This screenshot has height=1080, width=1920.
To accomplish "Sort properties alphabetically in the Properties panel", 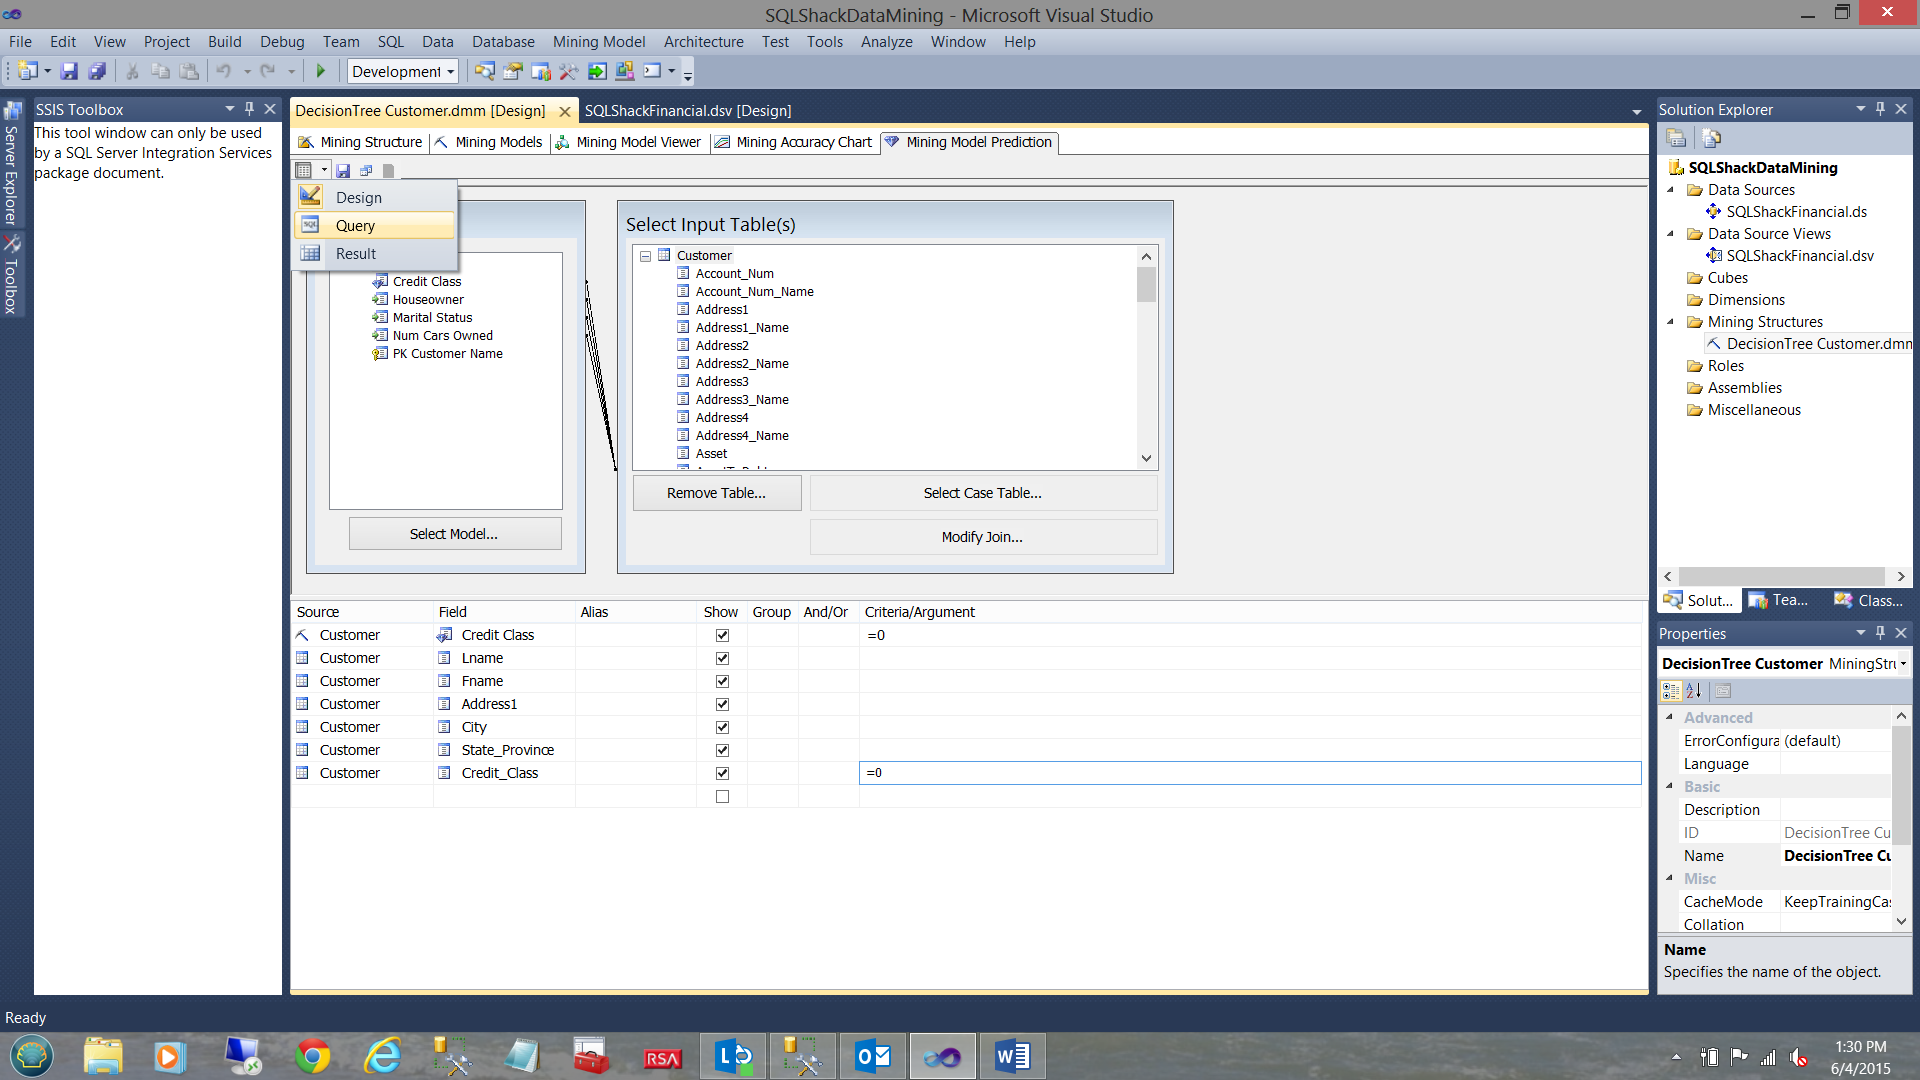I will pyautogui.click(x=1693, y=690).
